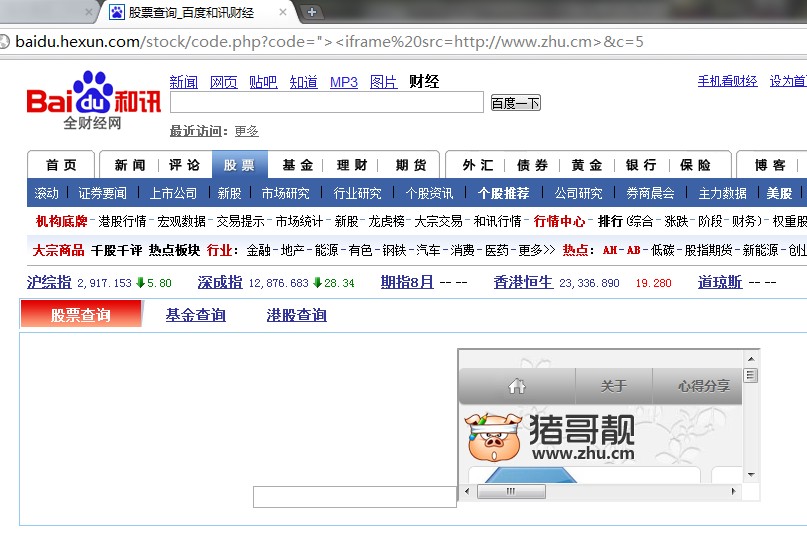
Task: Open 公司研究 in the blue submenu
Action: pos(578,193)
